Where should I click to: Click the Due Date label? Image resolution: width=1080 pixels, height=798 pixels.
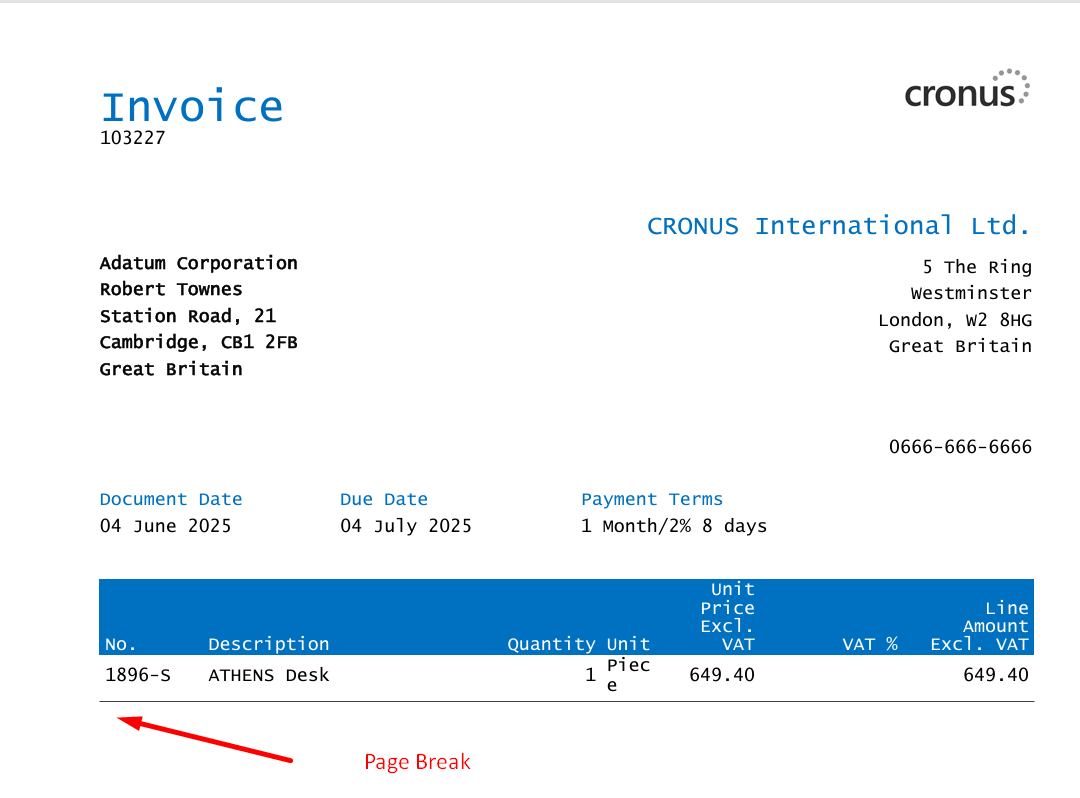point(384,499)
